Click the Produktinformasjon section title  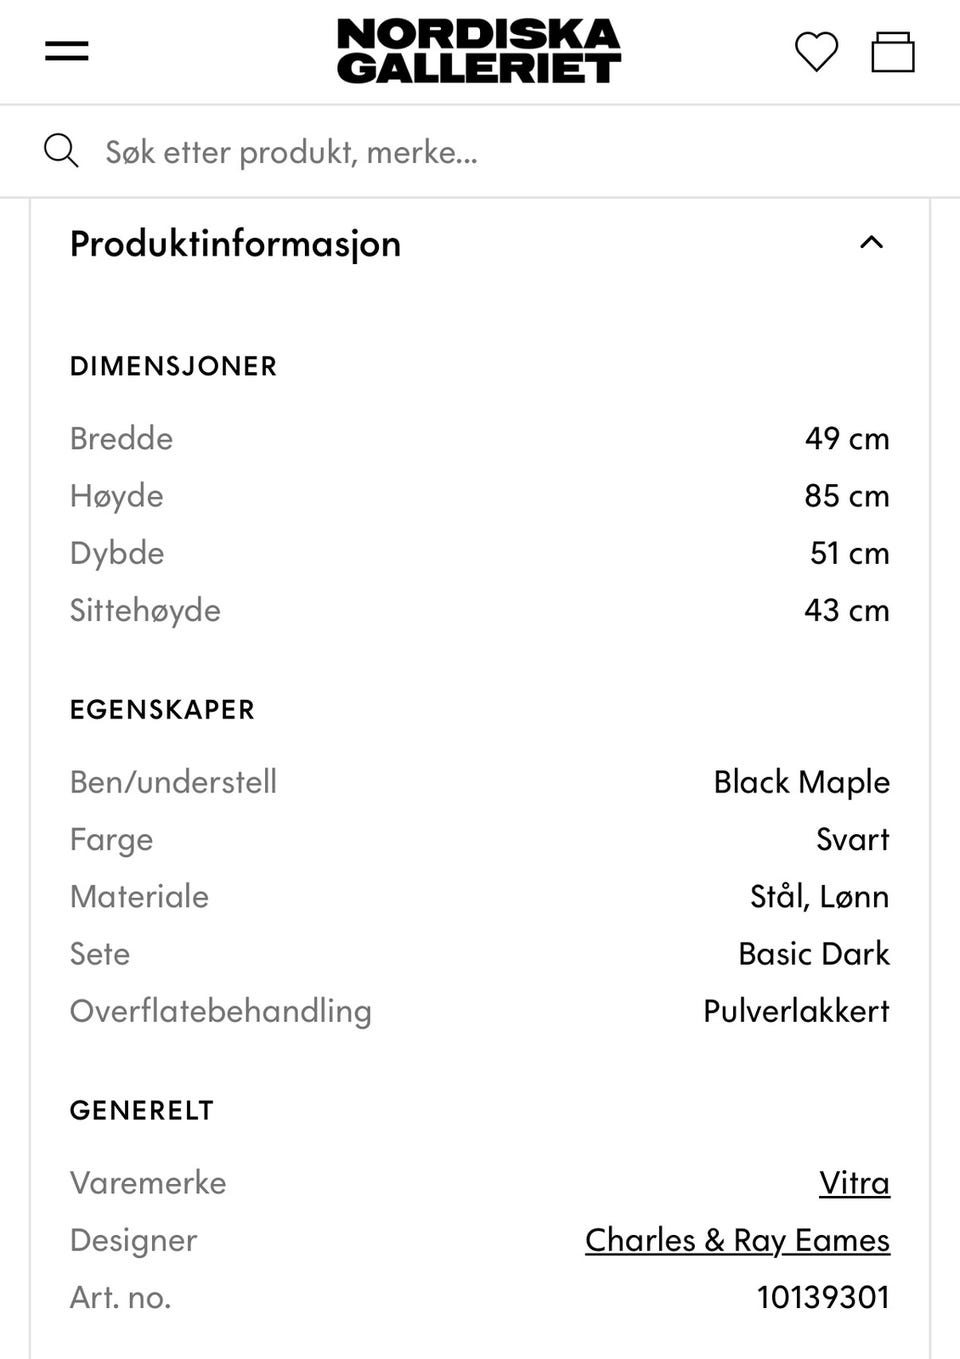point(235,244)
